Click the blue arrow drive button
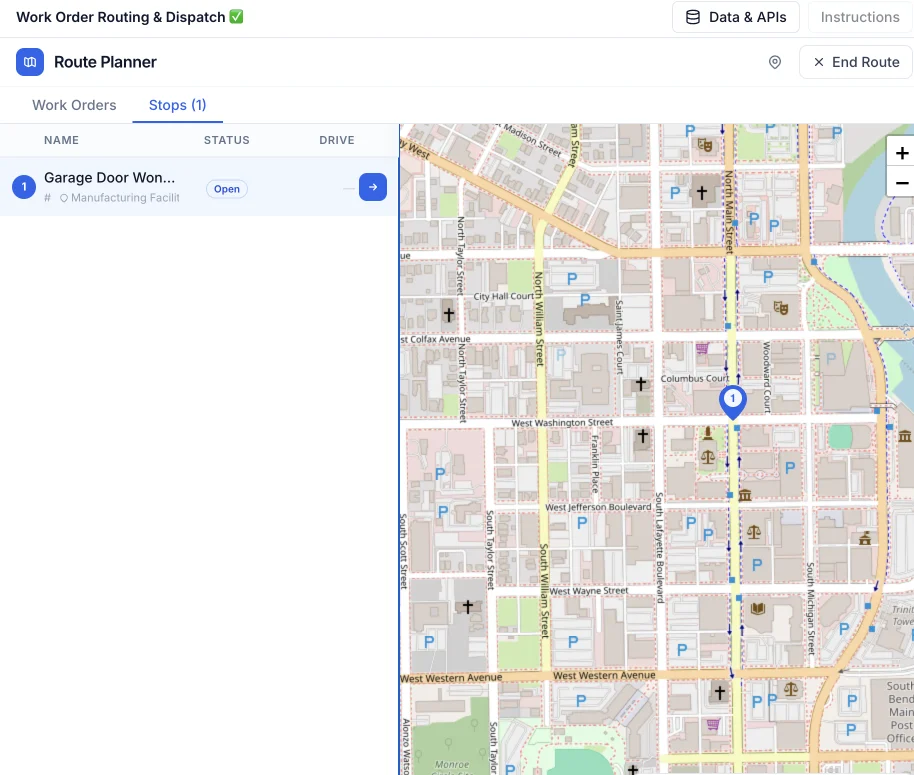 pos(373,187)
